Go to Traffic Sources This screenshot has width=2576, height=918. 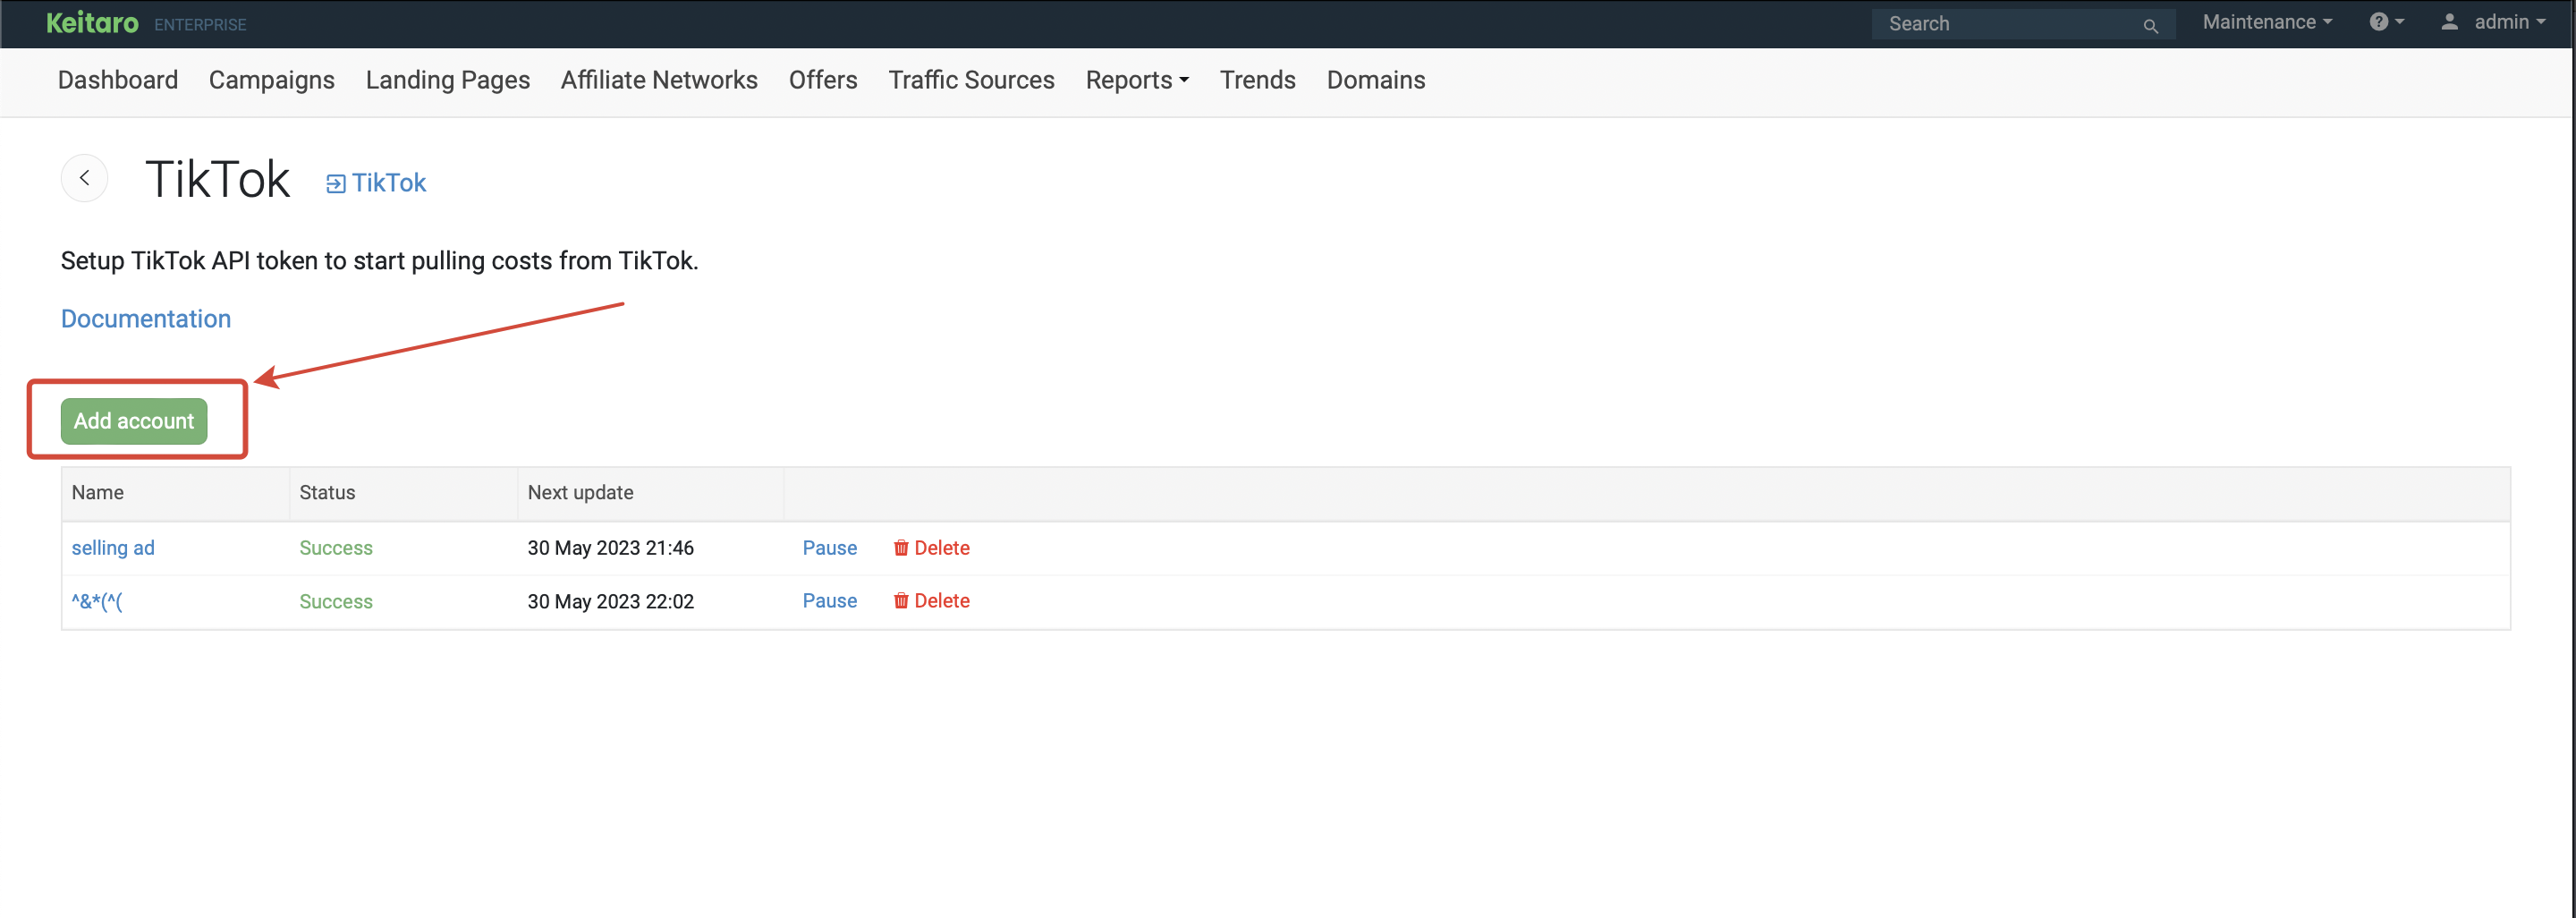pyautogui.click(x=971, y=80)
